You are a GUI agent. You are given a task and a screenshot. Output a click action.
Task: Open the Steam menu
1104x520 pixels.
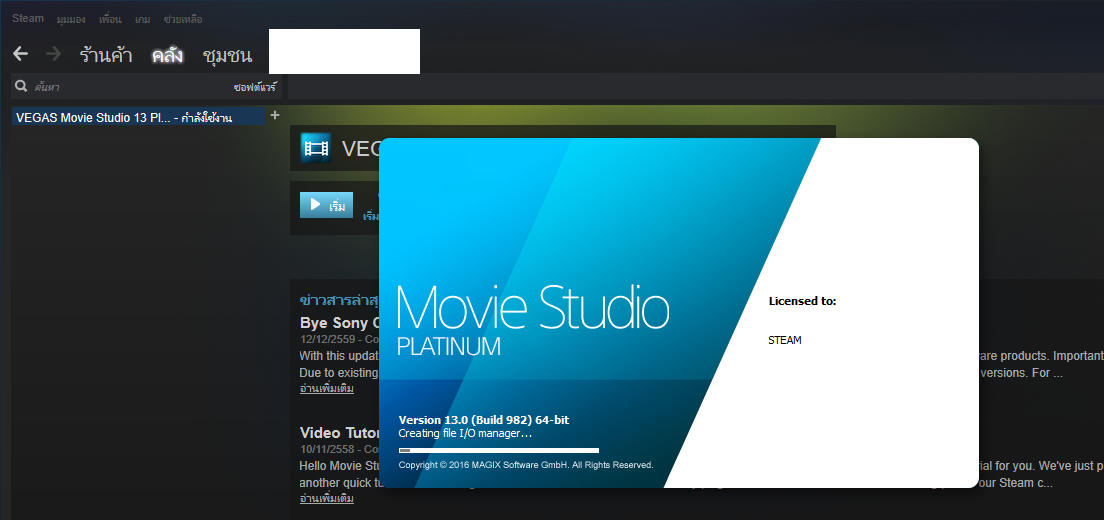click(27, 18)
